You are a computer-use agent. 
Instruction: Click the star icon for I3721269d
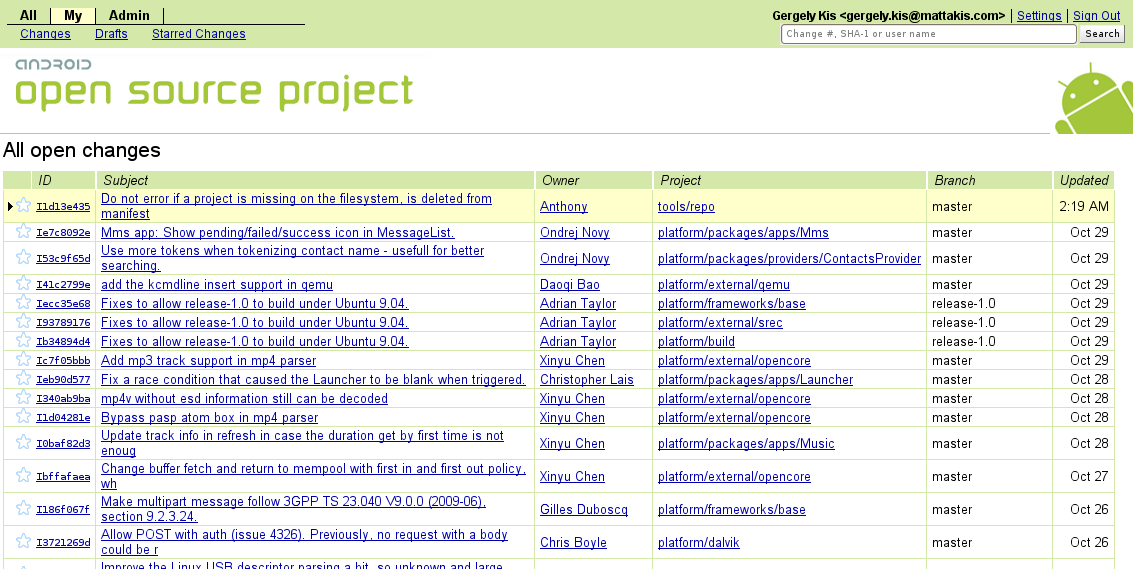coord(23,542)
